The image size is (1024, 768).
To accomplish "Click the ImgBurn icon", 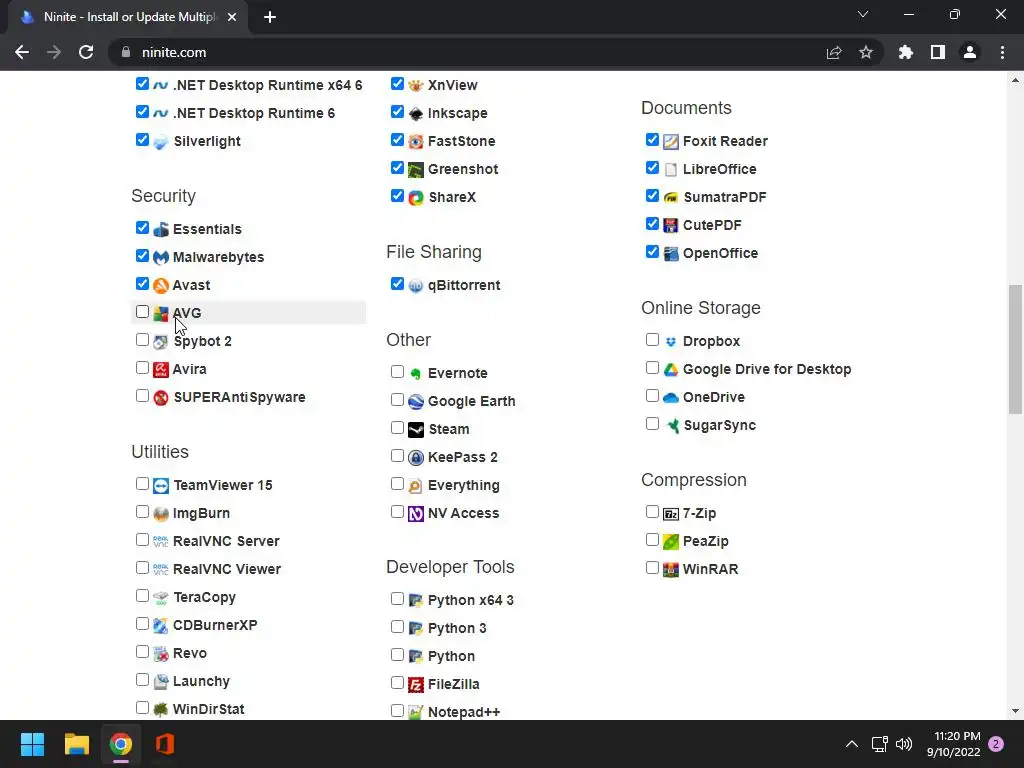I will pos(161,514).
